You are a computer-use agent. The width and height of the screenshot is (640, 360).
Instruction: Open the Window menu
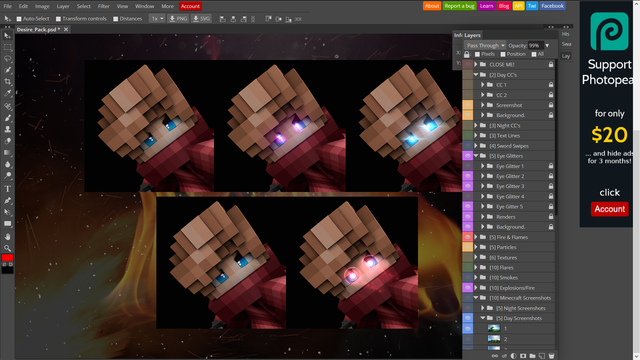click(144, 6)
